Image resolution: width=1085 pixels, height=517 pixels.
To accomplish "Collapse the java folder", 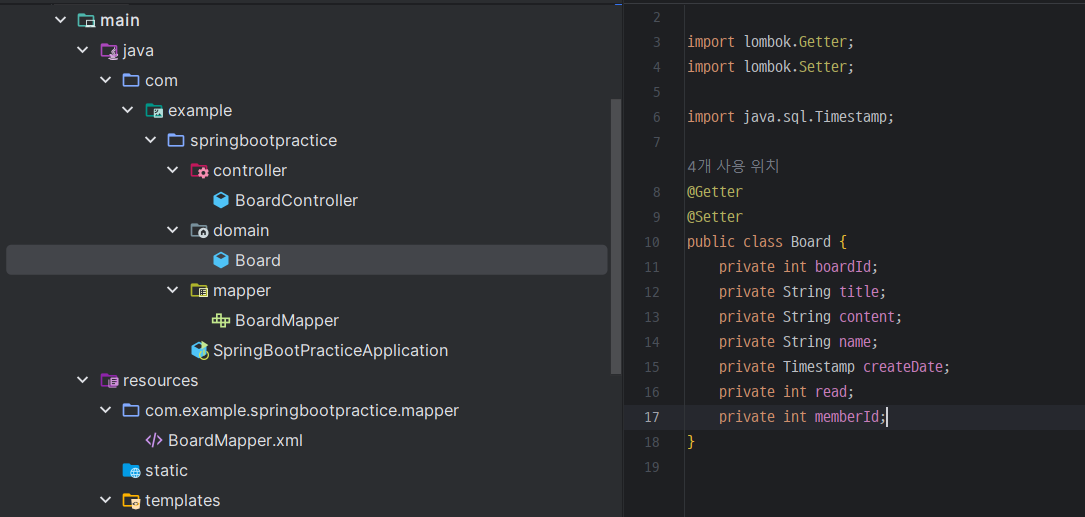I will point(83,51).
